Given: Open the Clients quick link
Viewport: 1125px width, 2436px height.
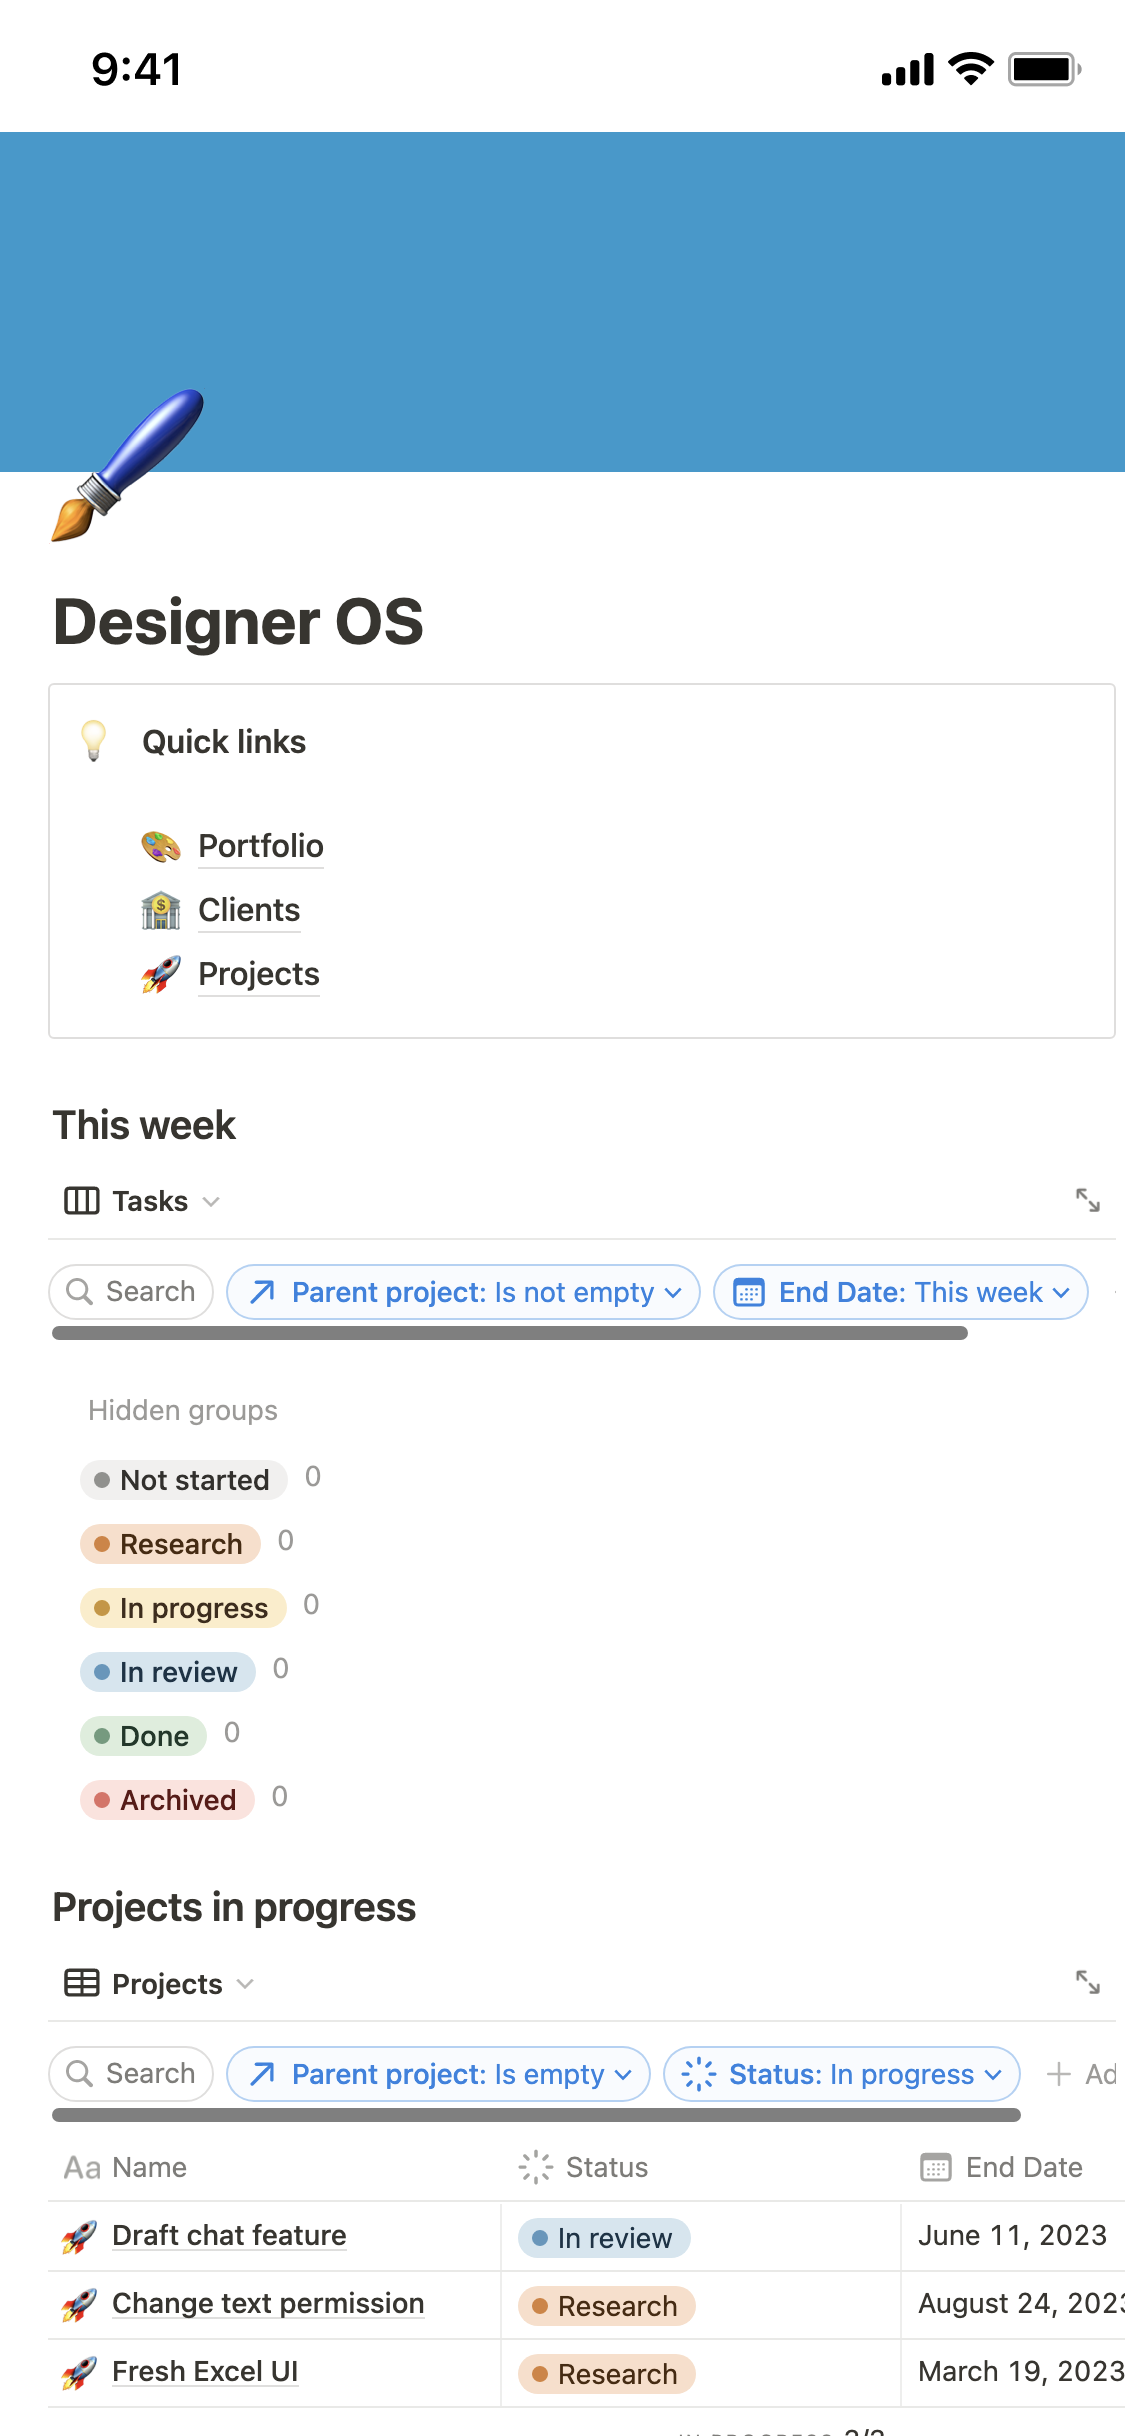Looking at the screenshot, I should (x=249, y=910).
